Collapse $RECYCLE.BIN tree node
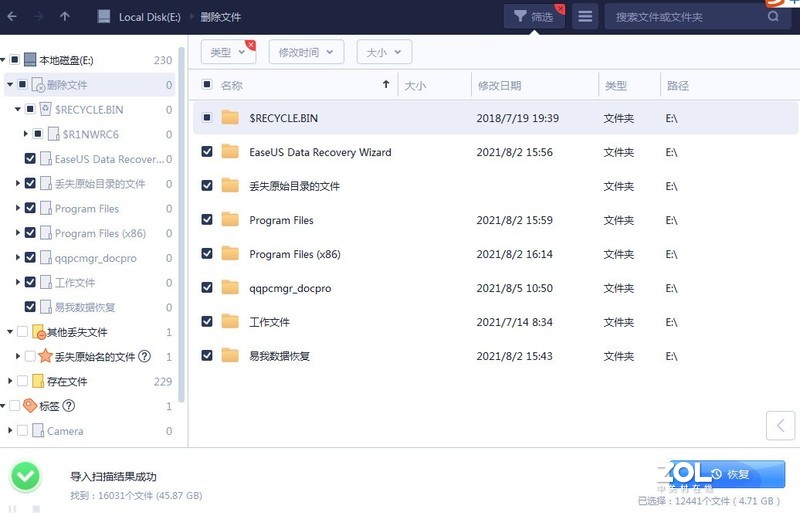Image resolution: width=800 pixels, height=516 pixels. (x=18, y=109)
